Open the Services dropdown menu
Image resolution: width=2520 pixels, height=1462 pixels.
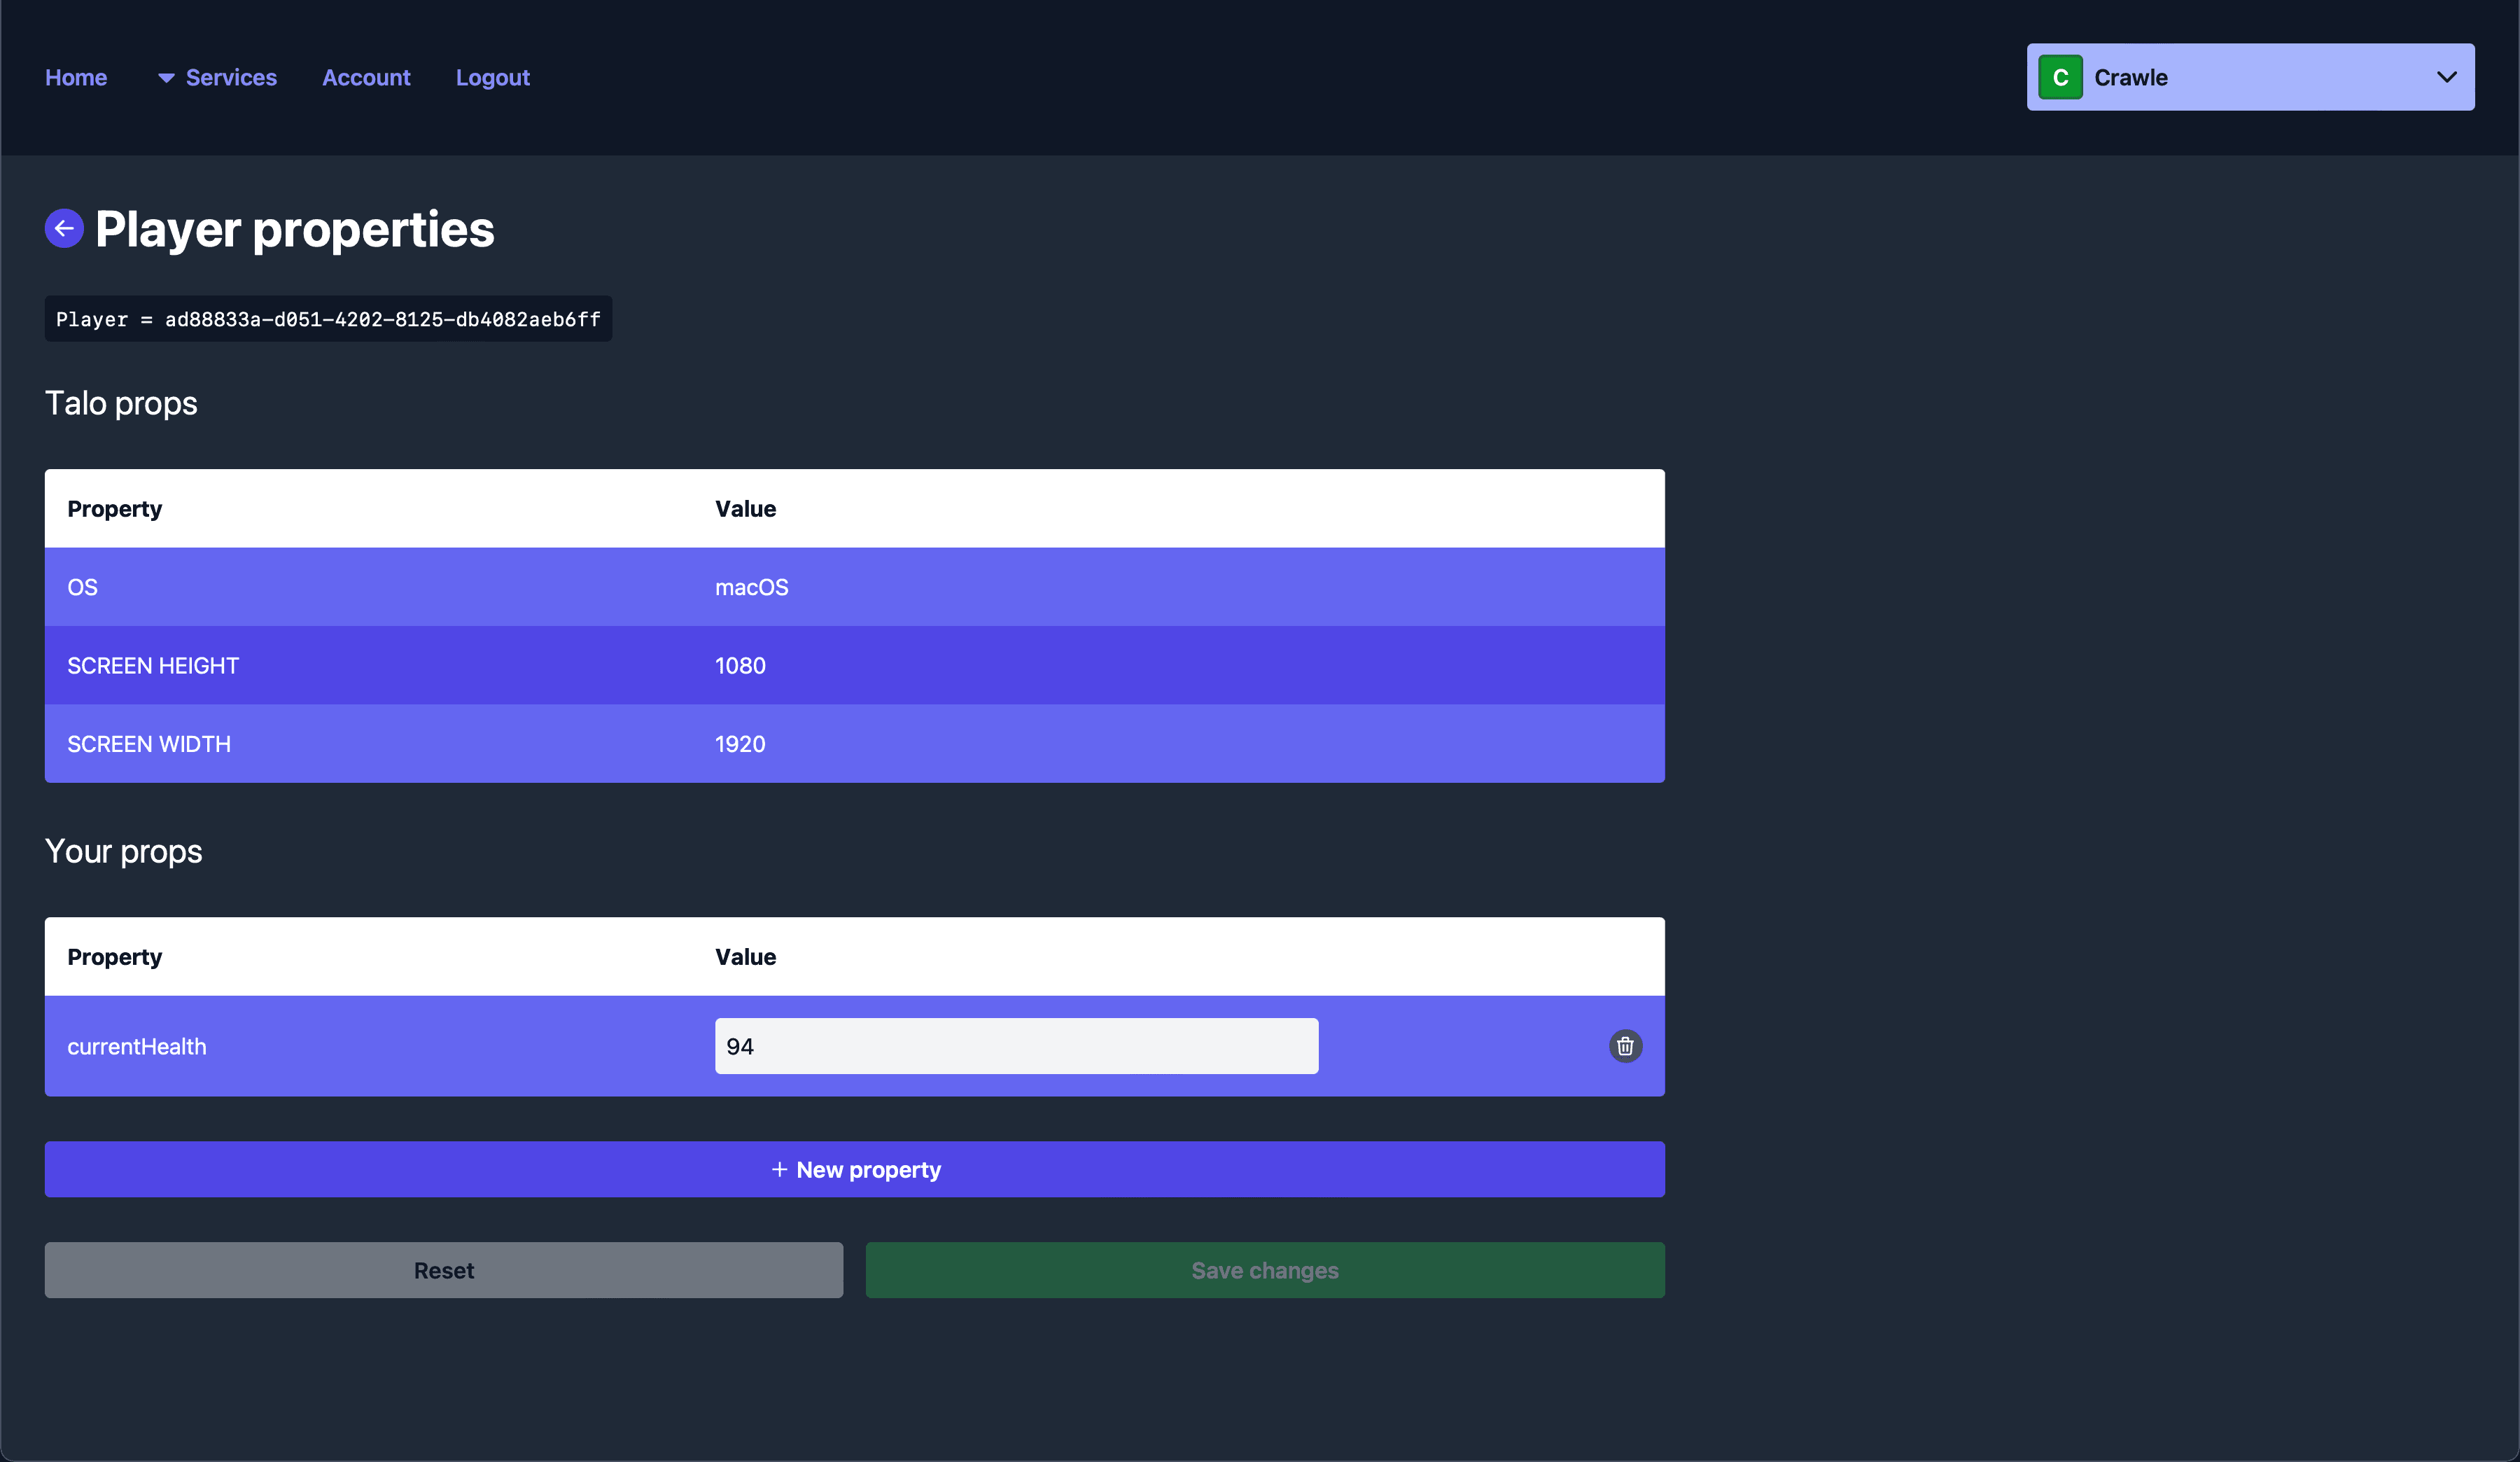[218, 77]
